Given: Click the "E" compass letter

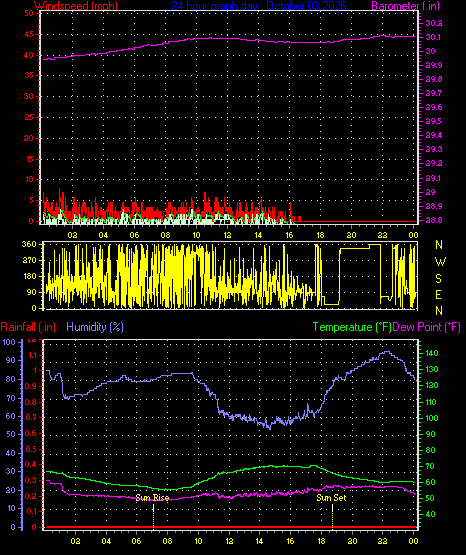Looking at the screenshot, I should (438, 294).
